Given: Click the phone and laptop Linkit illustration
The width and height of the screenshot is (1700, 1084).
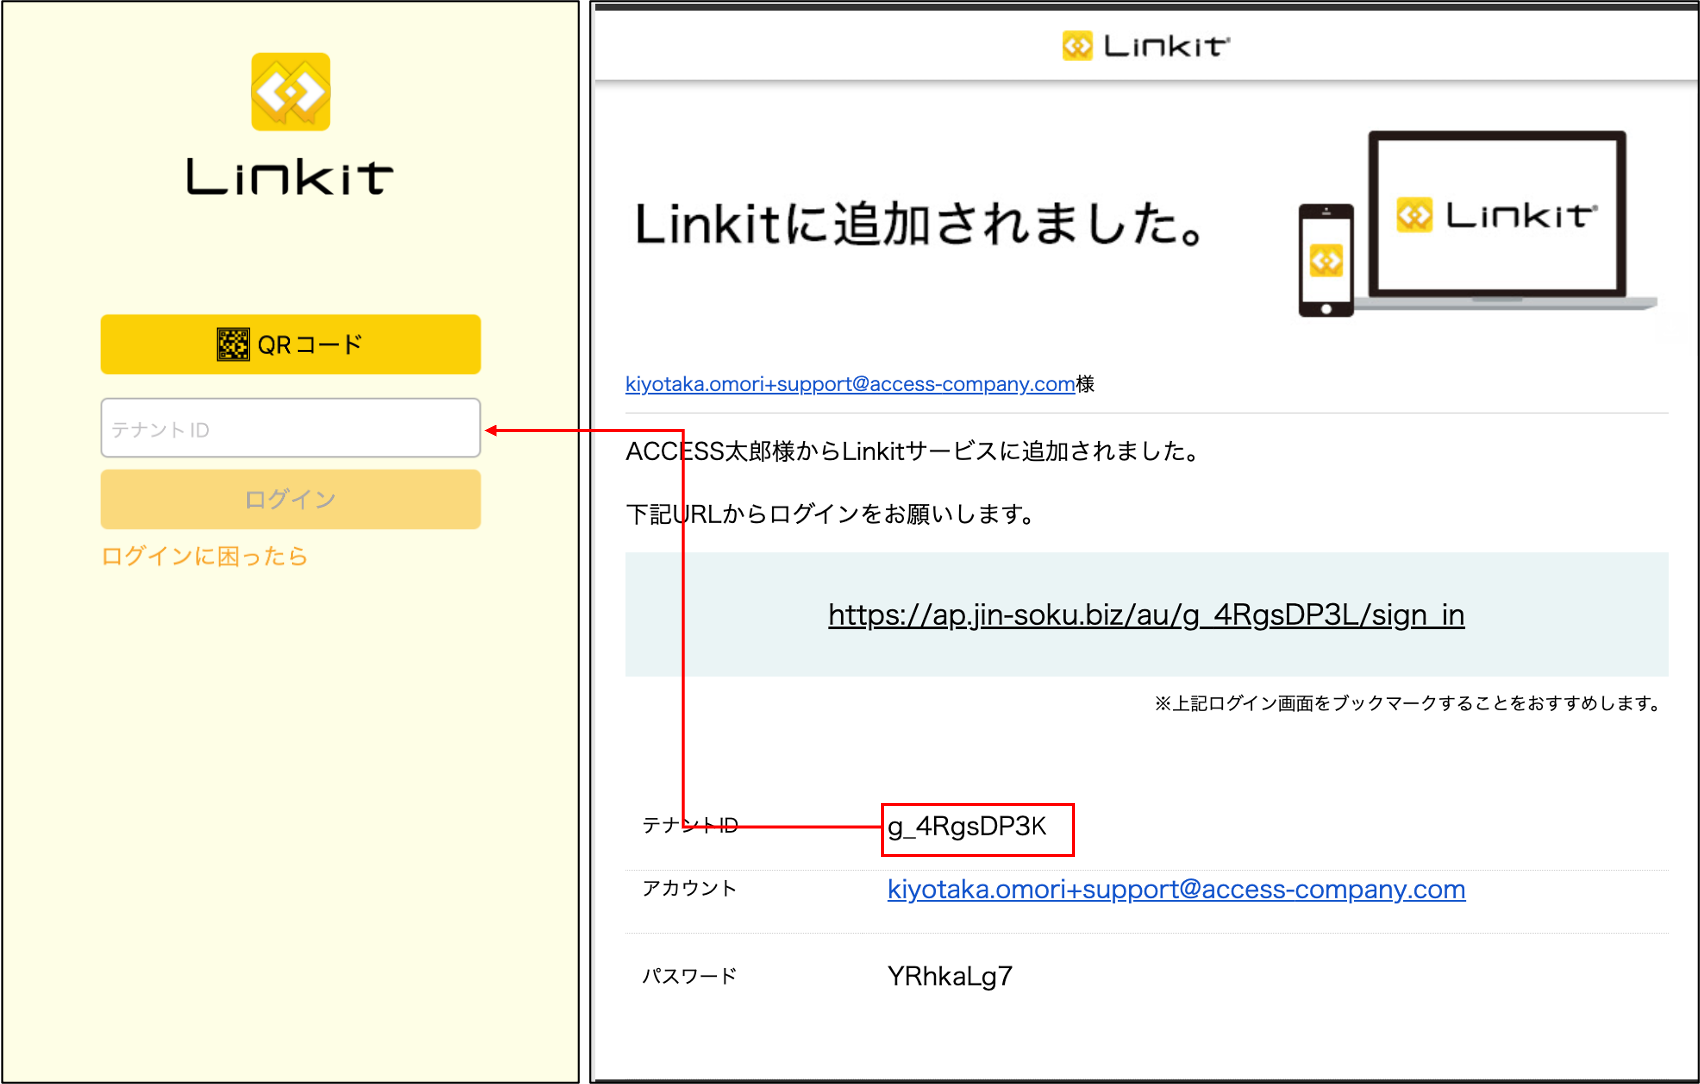Looking at the screenshot, I should (x=1477, y=223).
